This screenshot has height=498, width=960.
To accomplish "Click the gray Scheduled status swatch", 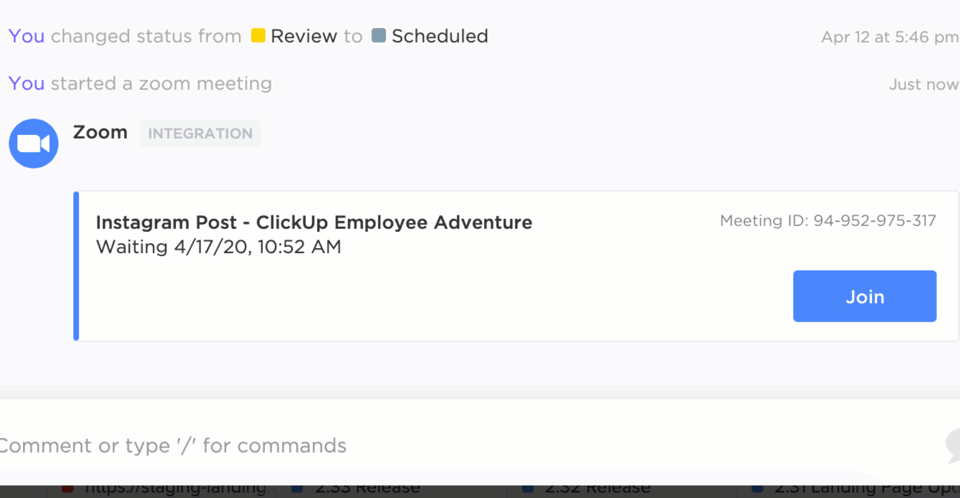I will [x=378, y=36].
